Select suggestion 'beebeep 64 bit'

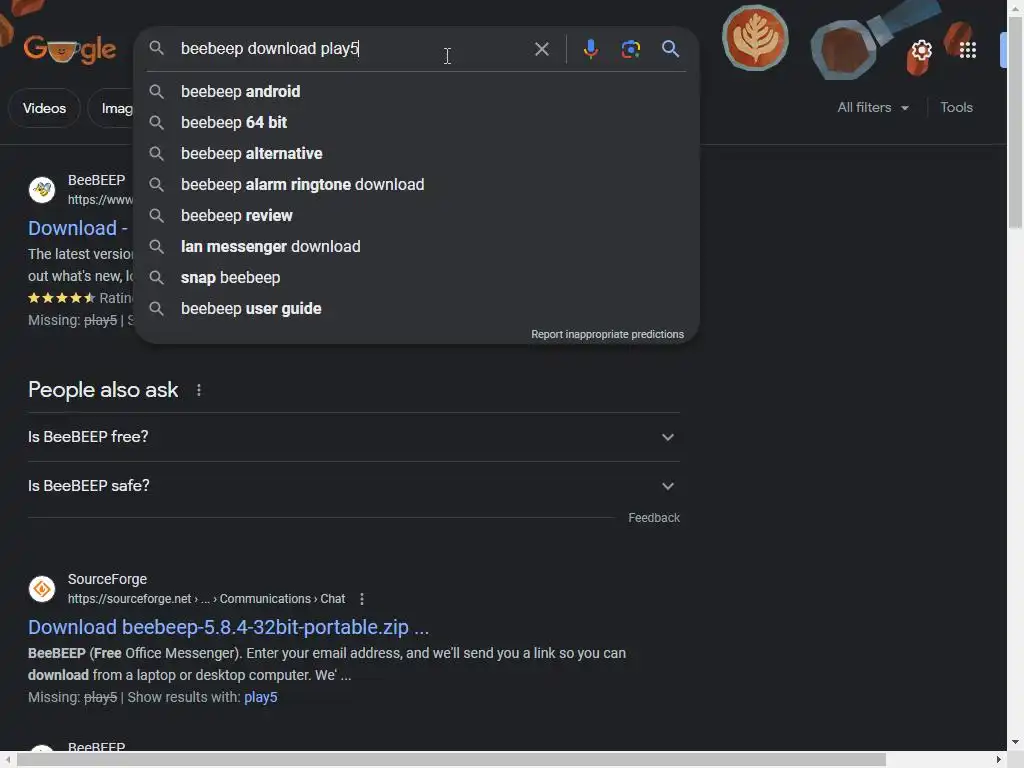tap(417, 122)
